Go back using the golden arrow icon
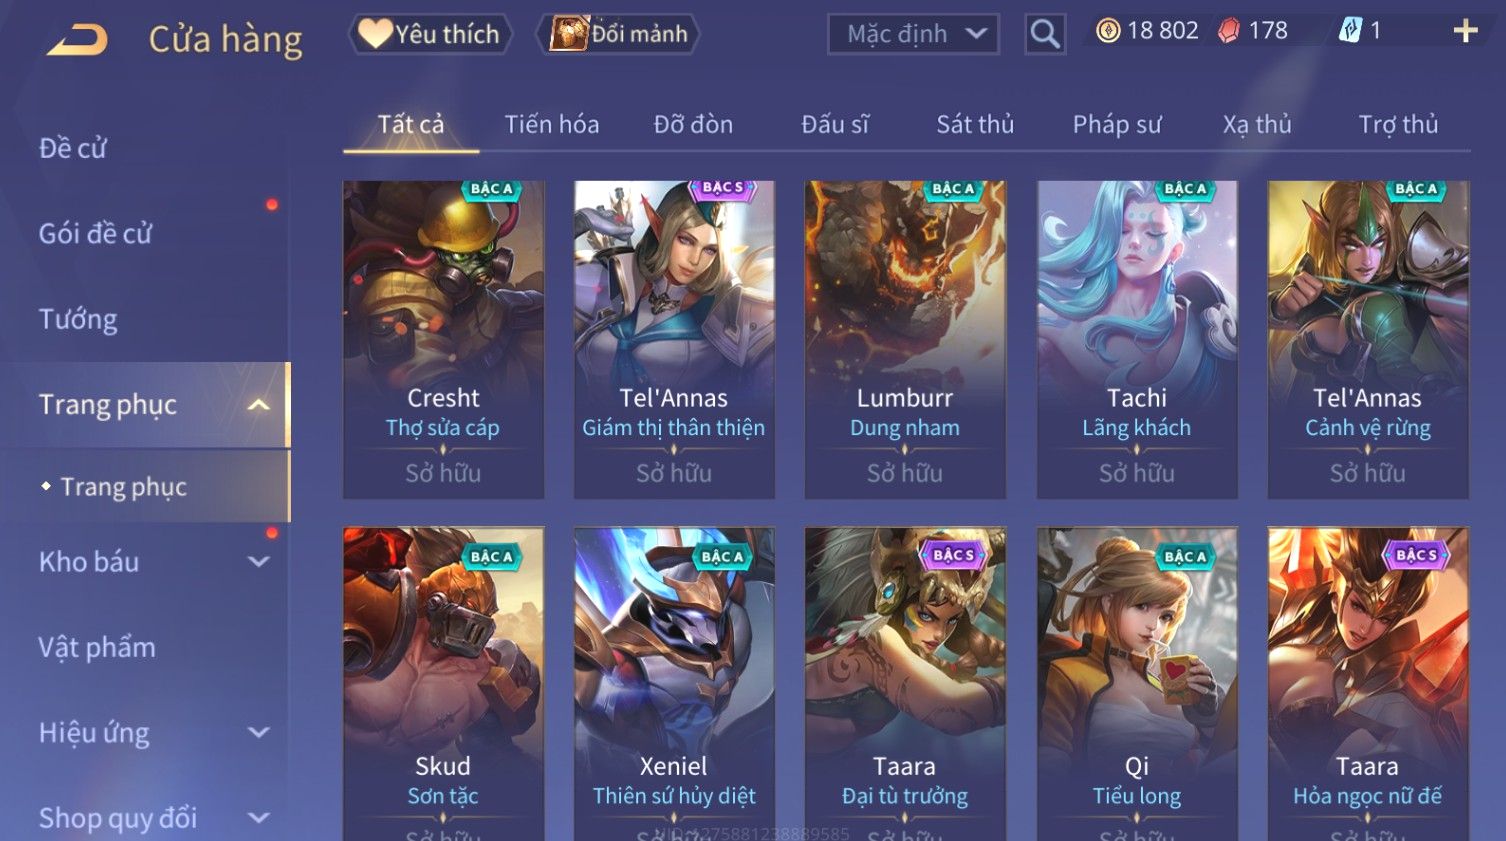Image resolution: width=1506 pixels, height=841 pixels. (x=78, y=40)
